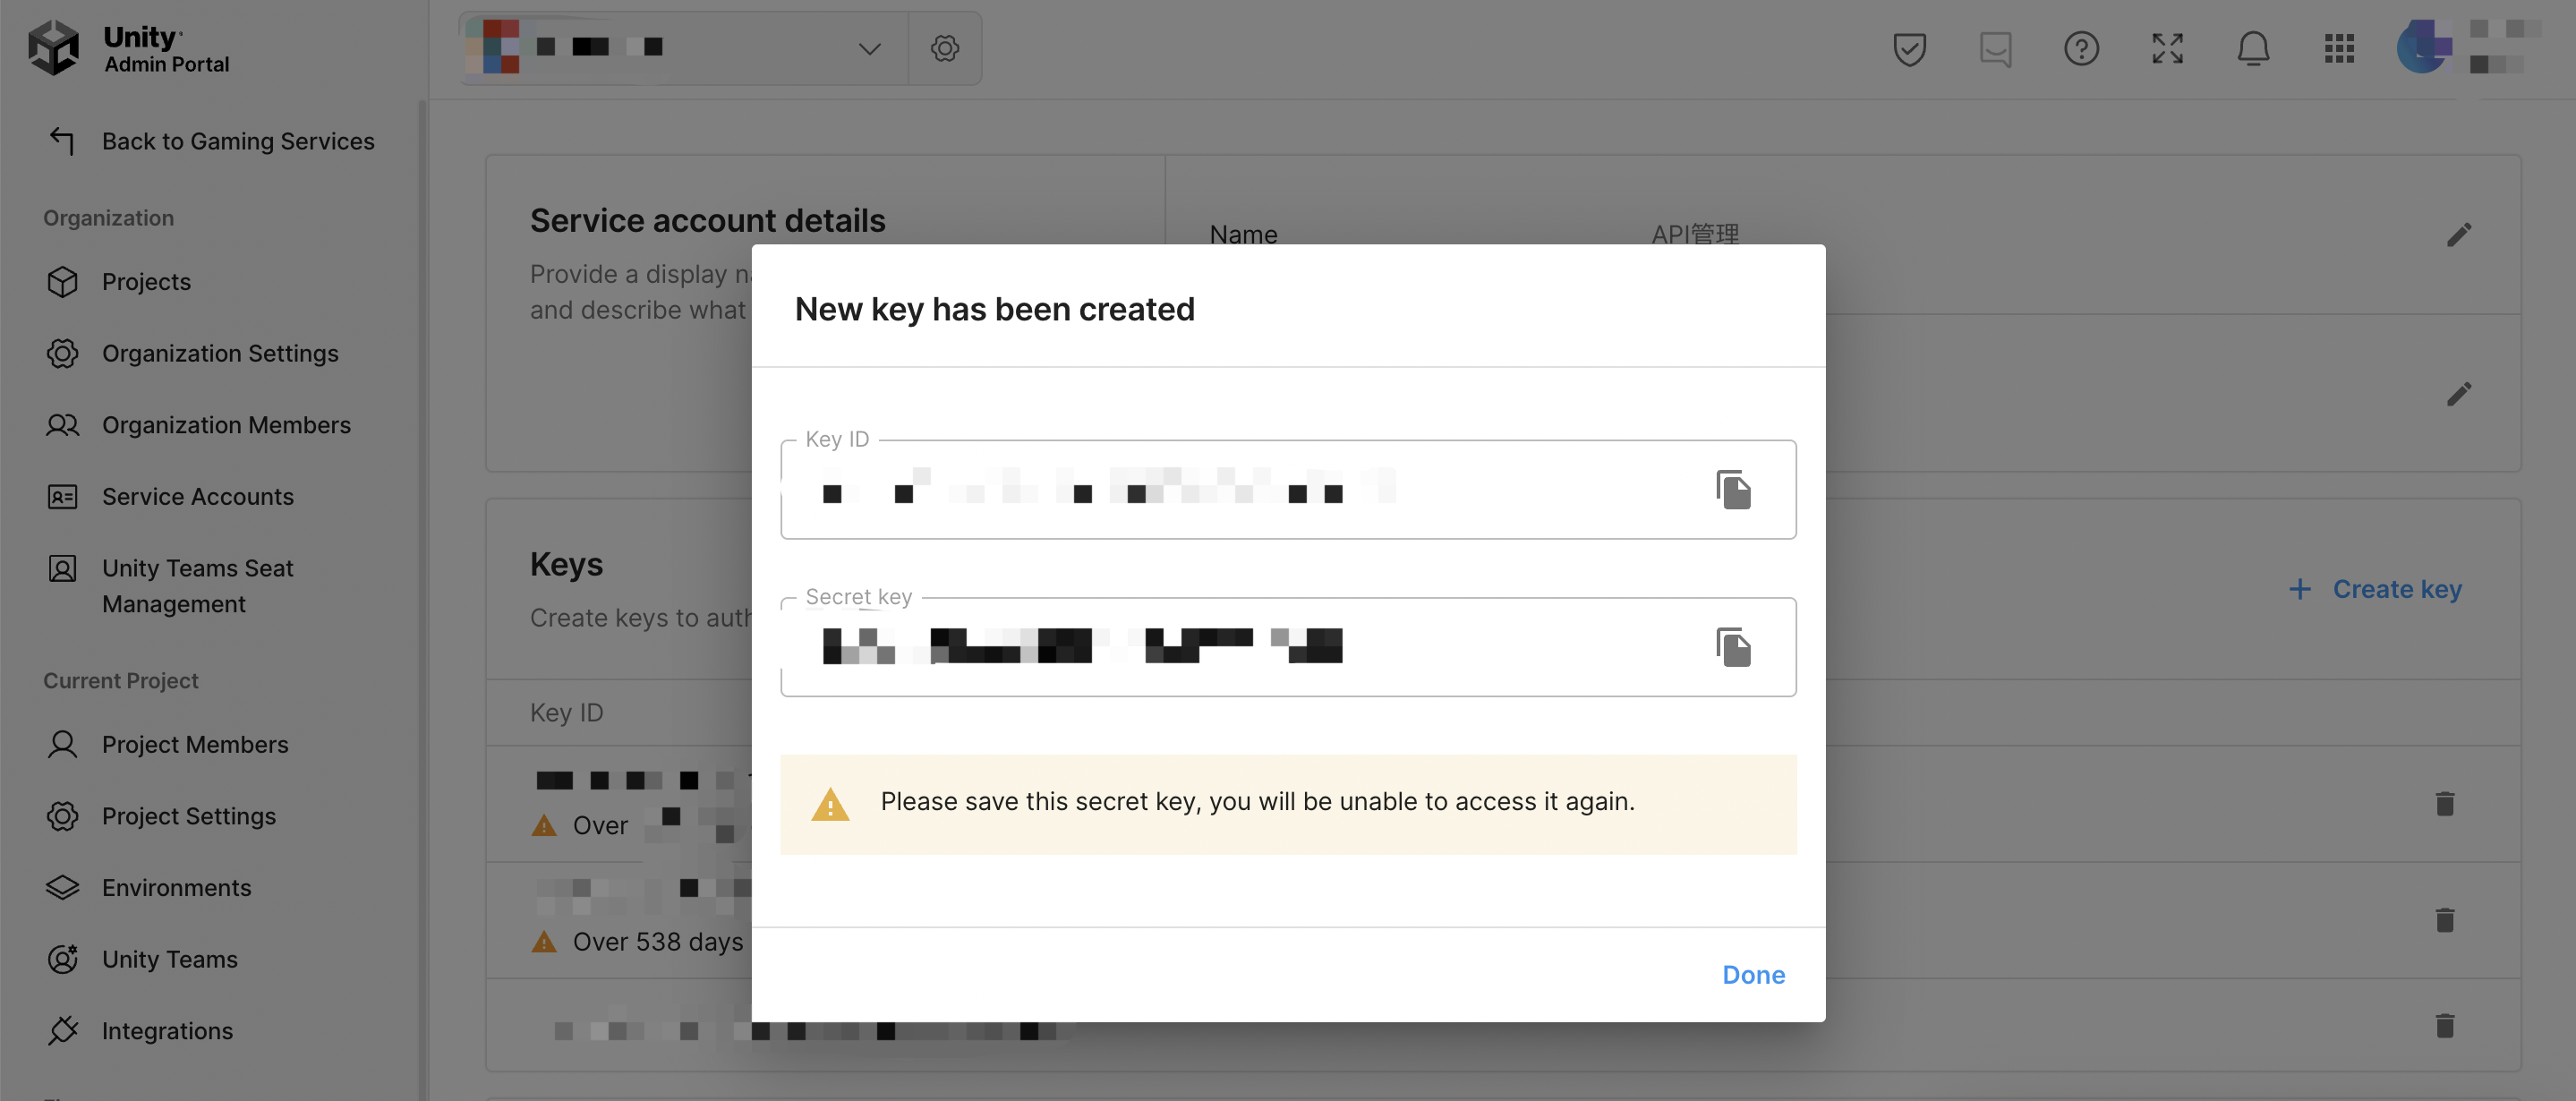Open the help question mark icon
This screenshot has height=1101, width=2576.
(x=2081, y=48)
